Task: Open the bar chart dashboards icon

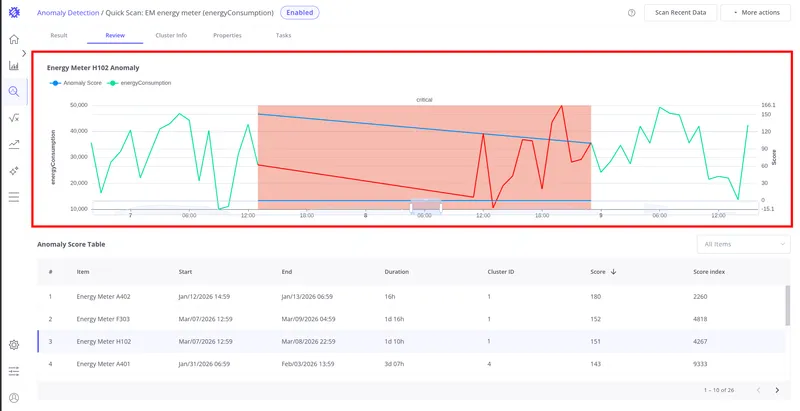Action: (14, 65)
